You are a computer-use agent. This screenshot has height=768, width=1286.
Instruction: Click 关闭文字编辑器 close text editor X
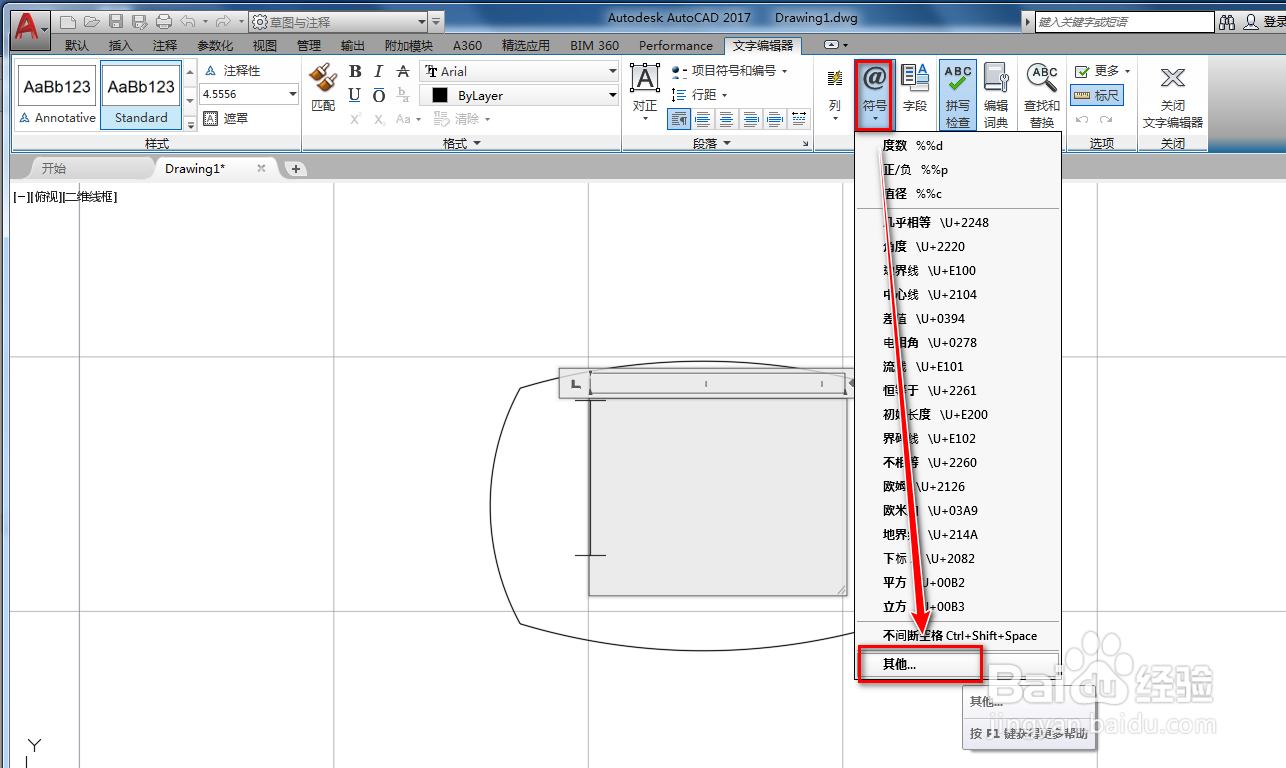click(1173, 95)
